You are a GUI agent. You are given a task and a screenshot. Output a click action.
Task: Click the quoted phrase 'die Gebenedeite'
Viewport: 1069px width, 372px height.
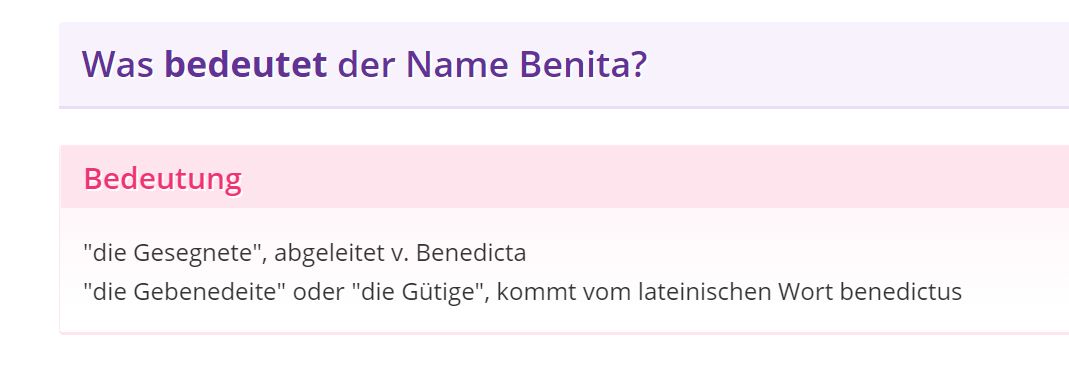[x=184, y=292]
